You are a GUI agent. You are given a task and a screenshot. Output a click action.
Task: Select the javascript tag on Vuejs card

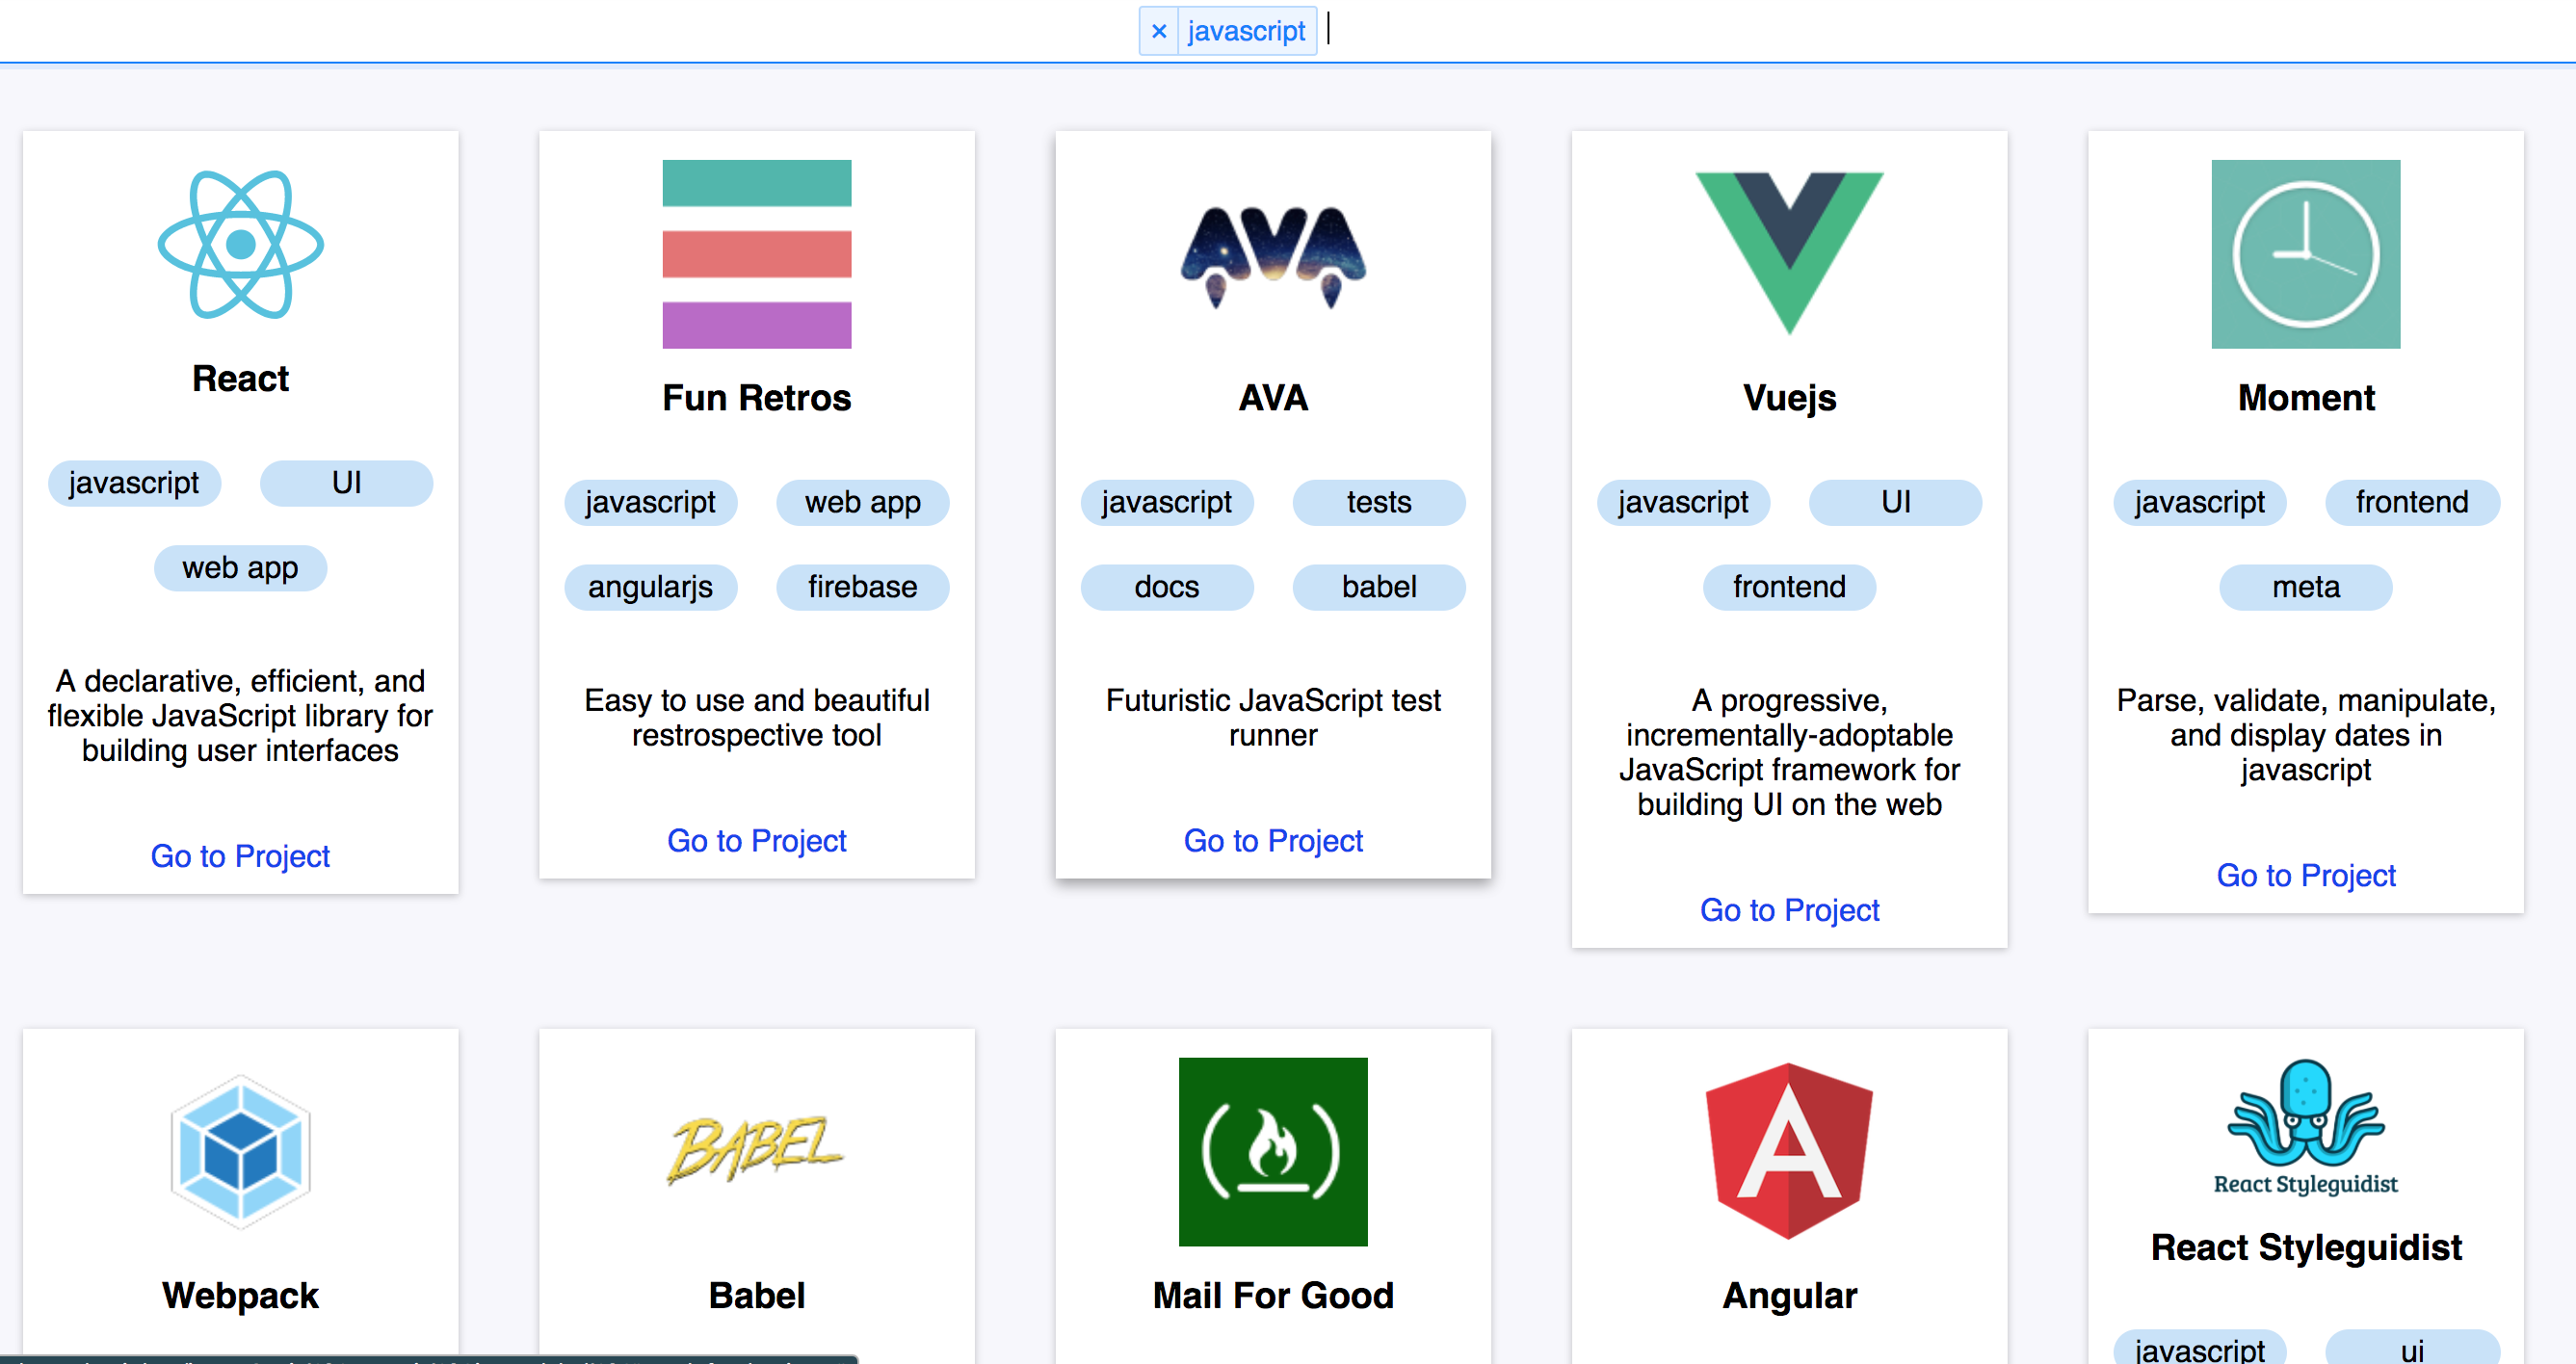1683,502
